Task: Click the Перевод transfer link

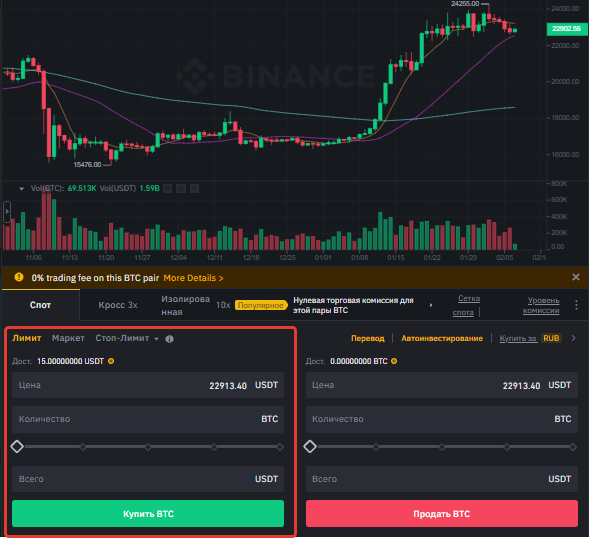Action: click(368, 339)
